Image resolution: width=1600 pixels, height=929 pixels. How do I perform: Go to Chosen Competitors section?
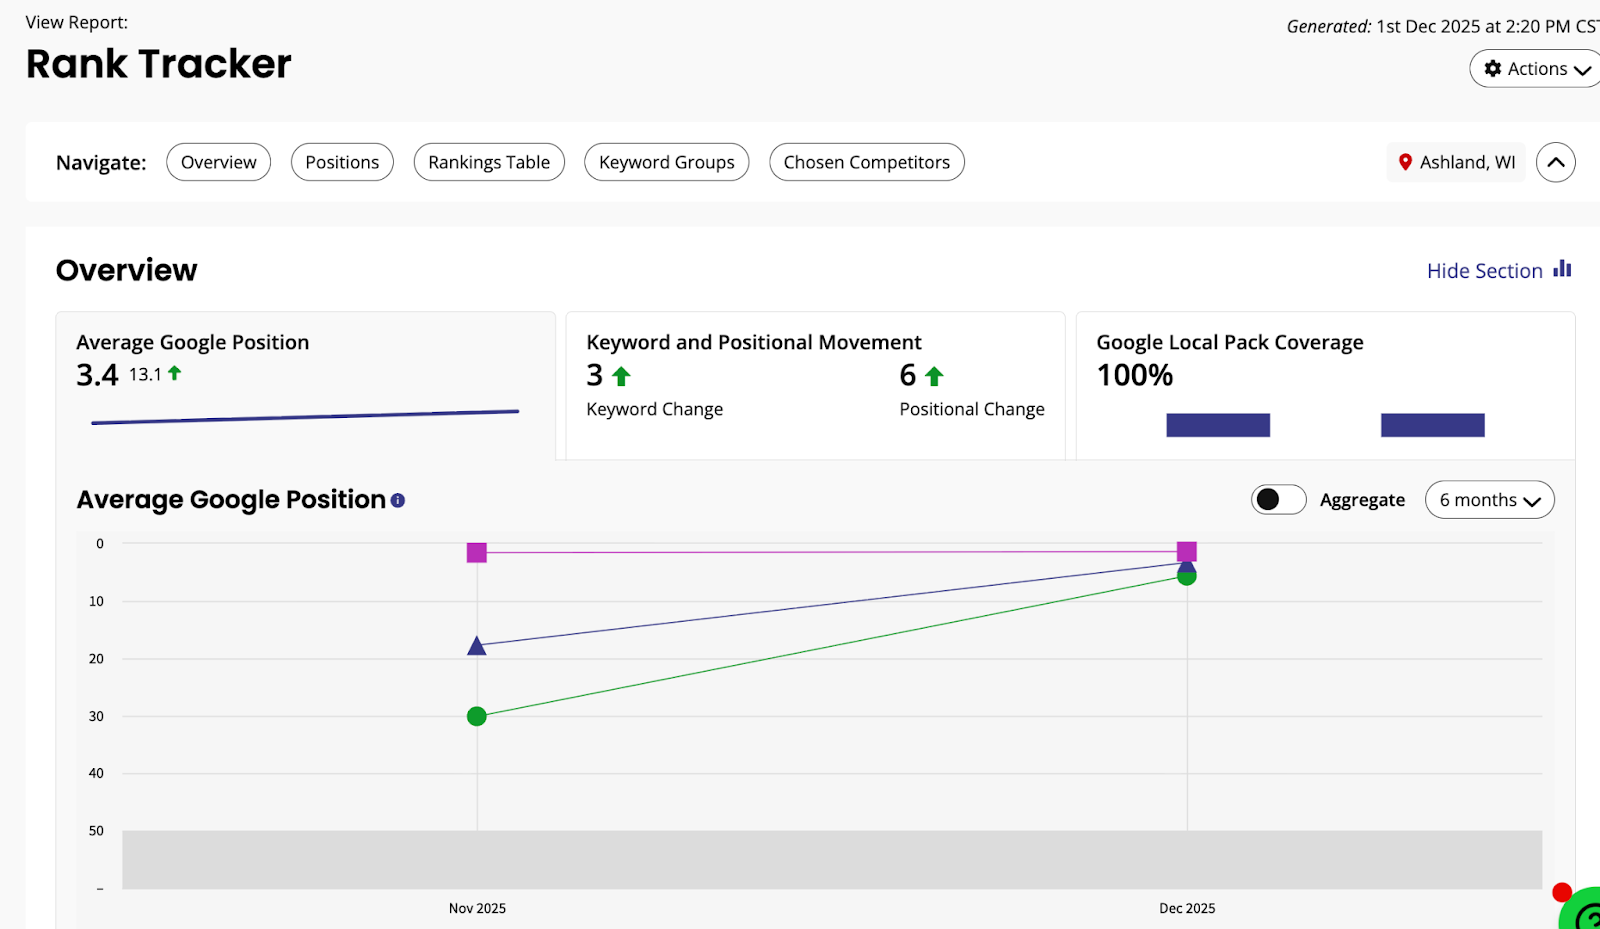[x=867, y=162]
